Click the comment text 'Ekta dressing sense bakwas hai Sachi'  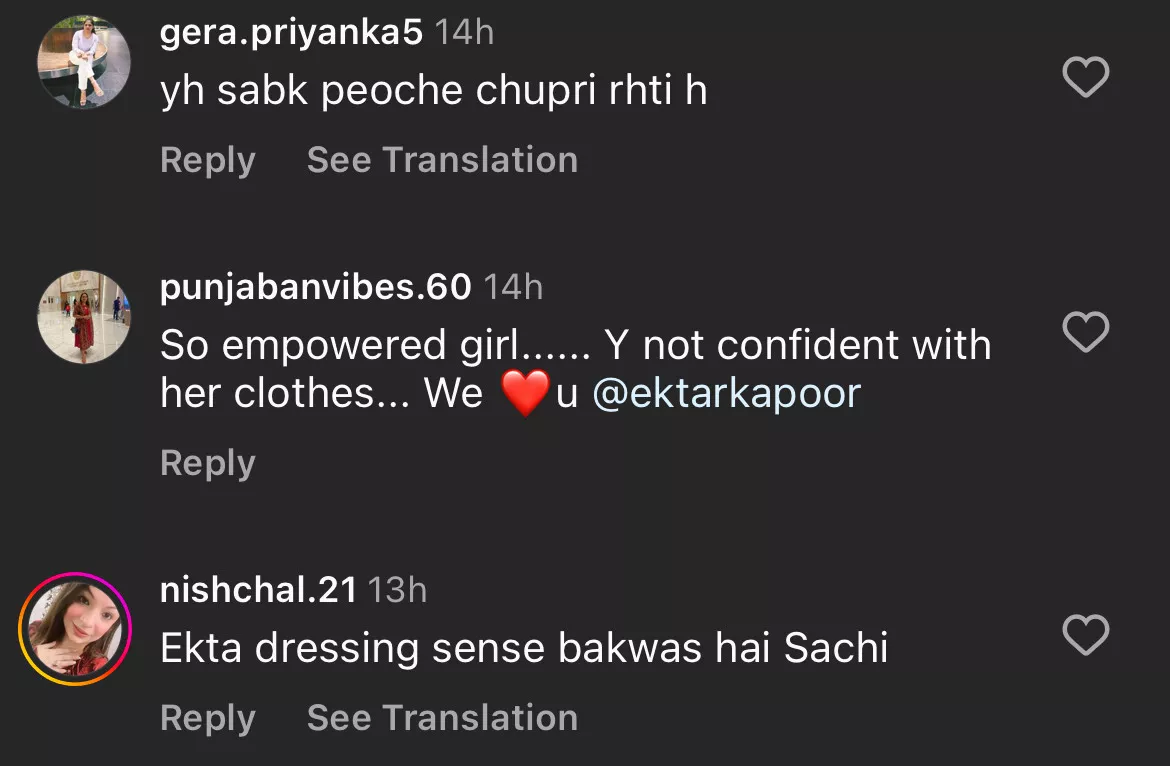tap(524, 649)
